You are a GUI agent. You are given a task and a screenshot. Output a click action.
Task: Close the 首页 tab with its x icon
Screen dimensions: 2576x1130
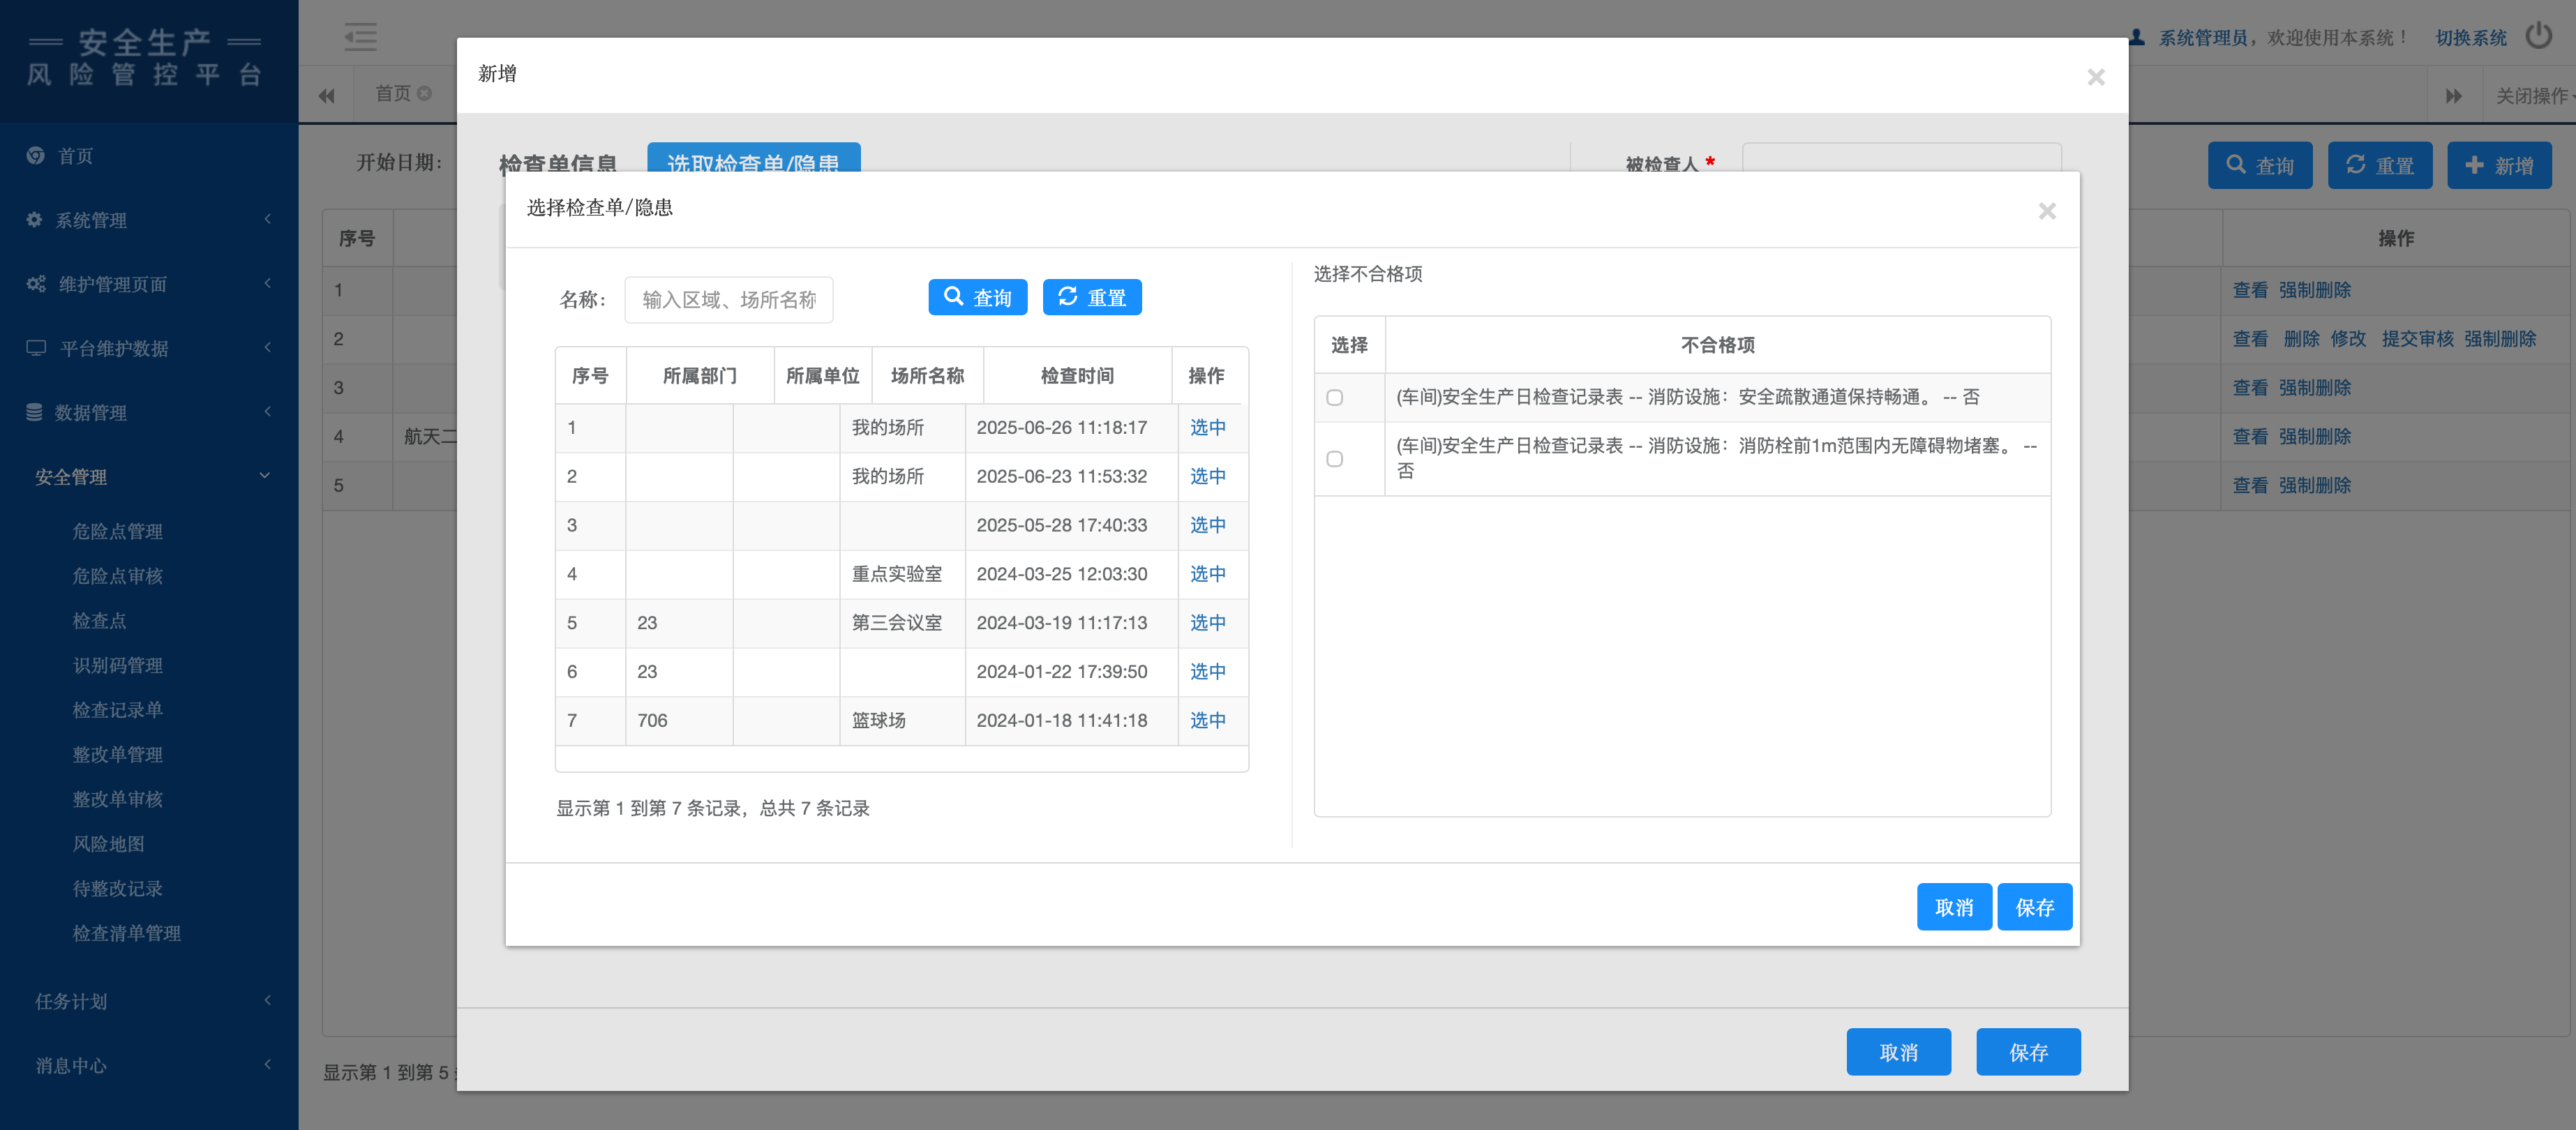425,93
